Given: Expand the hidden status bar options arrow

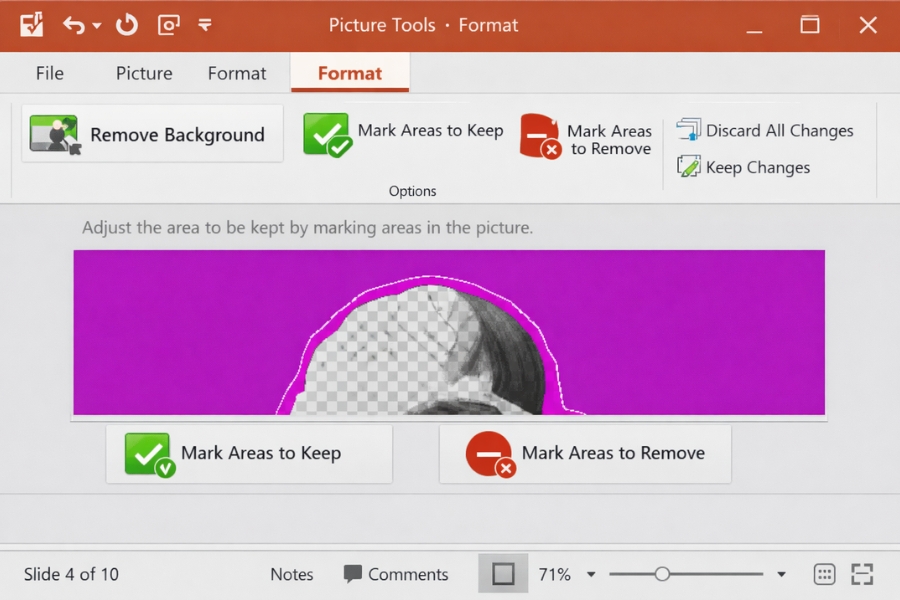Looking at the screenshot, I should click(781, 574).
